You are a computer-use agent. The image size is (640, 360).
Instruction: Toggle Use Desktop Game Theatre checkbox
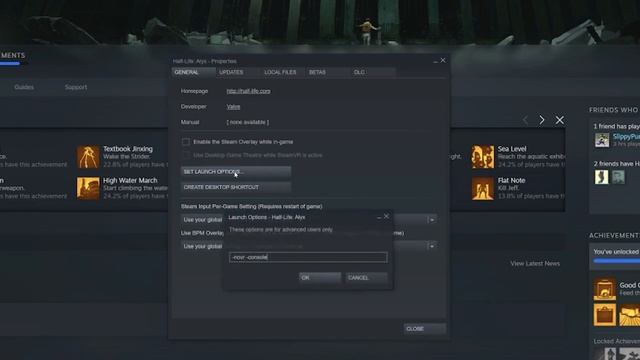(186, 155)
